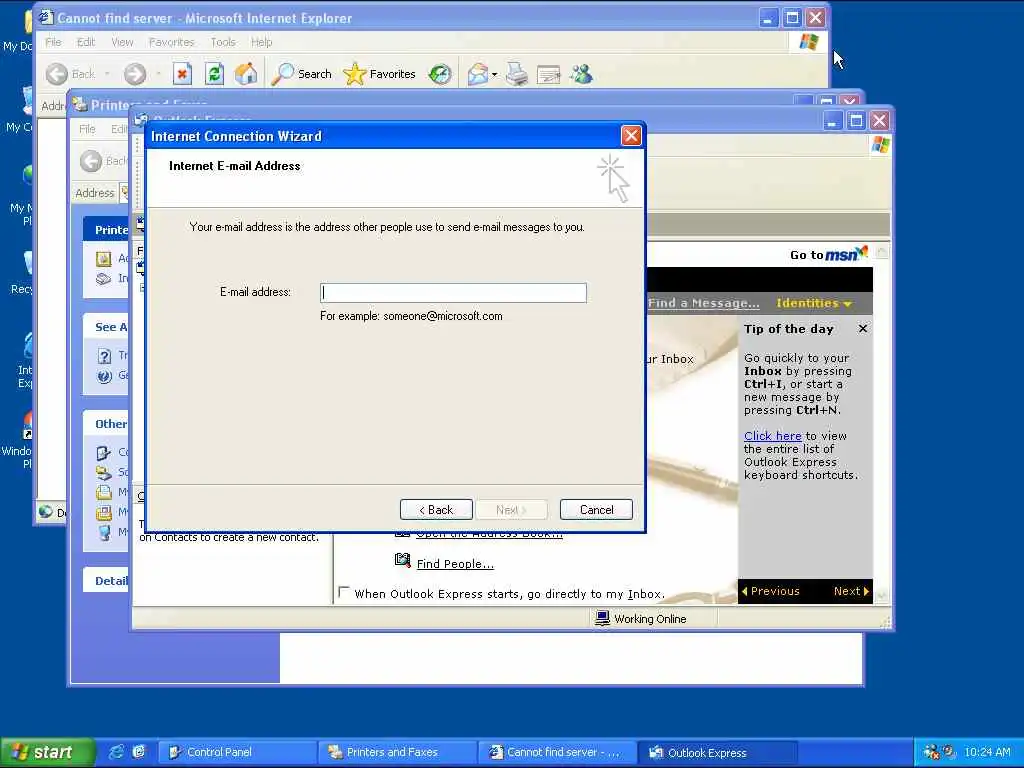The image size is (1024, 768).
Task: Click the Troubleshoot help icon in See Also
Action: click(104, 356)
